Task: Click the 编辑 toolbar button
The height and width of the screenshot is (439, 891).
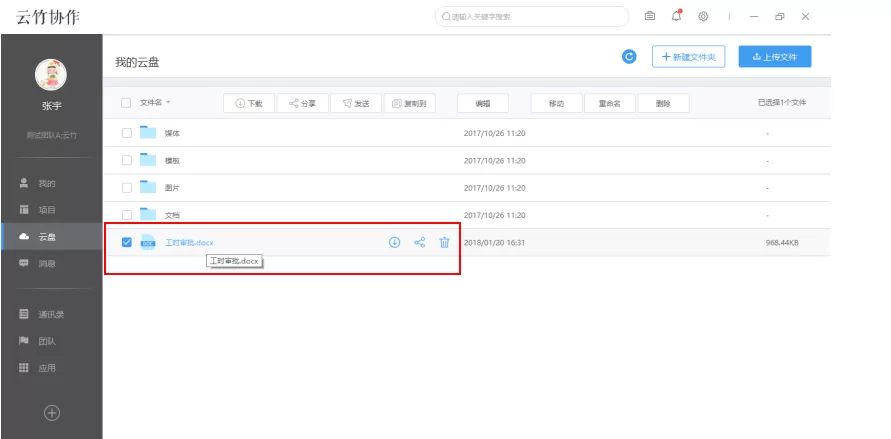Action: pyautogui.click(x=483, y=103)
